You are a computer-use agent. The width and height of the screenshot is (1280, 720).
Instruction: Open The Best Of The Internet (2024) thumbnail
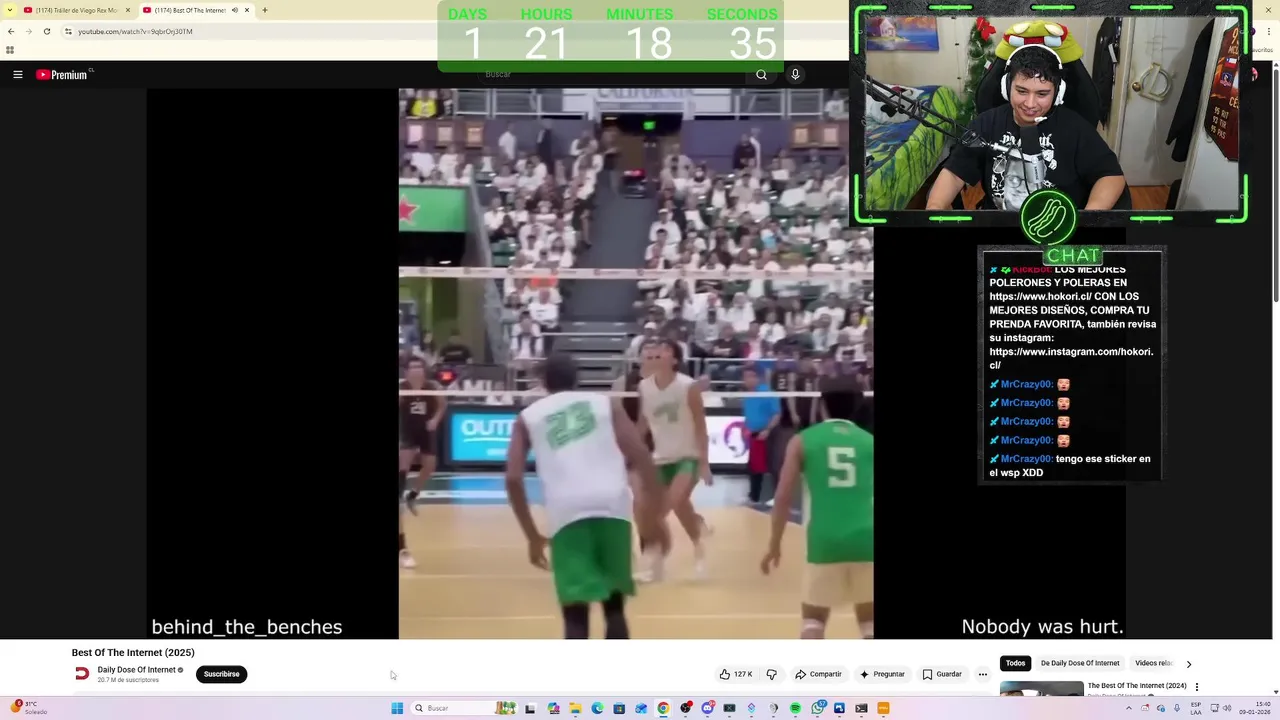[1041, 689]
